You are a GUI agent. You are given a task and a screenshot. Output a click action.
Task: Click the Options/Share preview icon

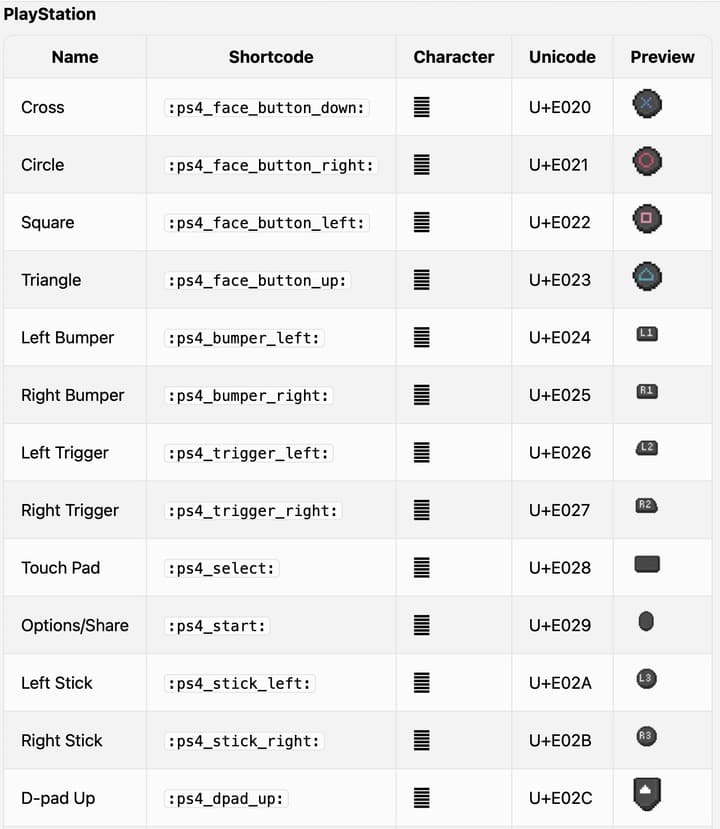[x=646, y=622]
